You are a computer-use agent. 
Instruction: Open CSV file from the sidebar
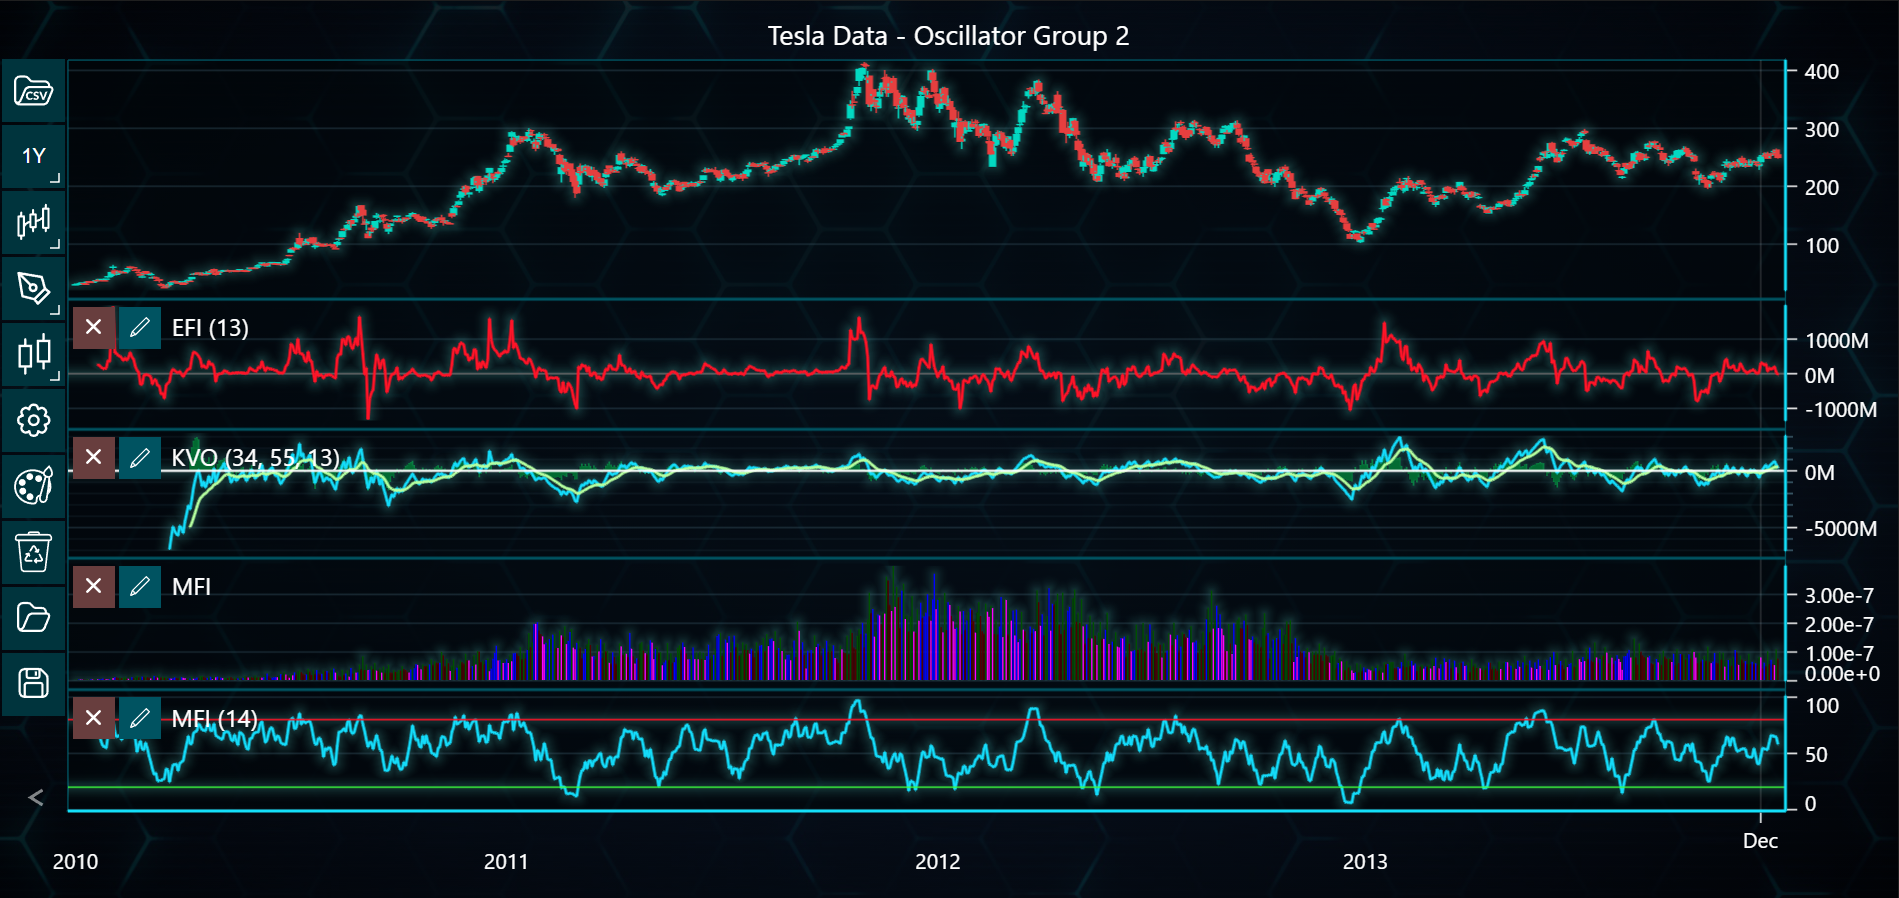(33, 92)
